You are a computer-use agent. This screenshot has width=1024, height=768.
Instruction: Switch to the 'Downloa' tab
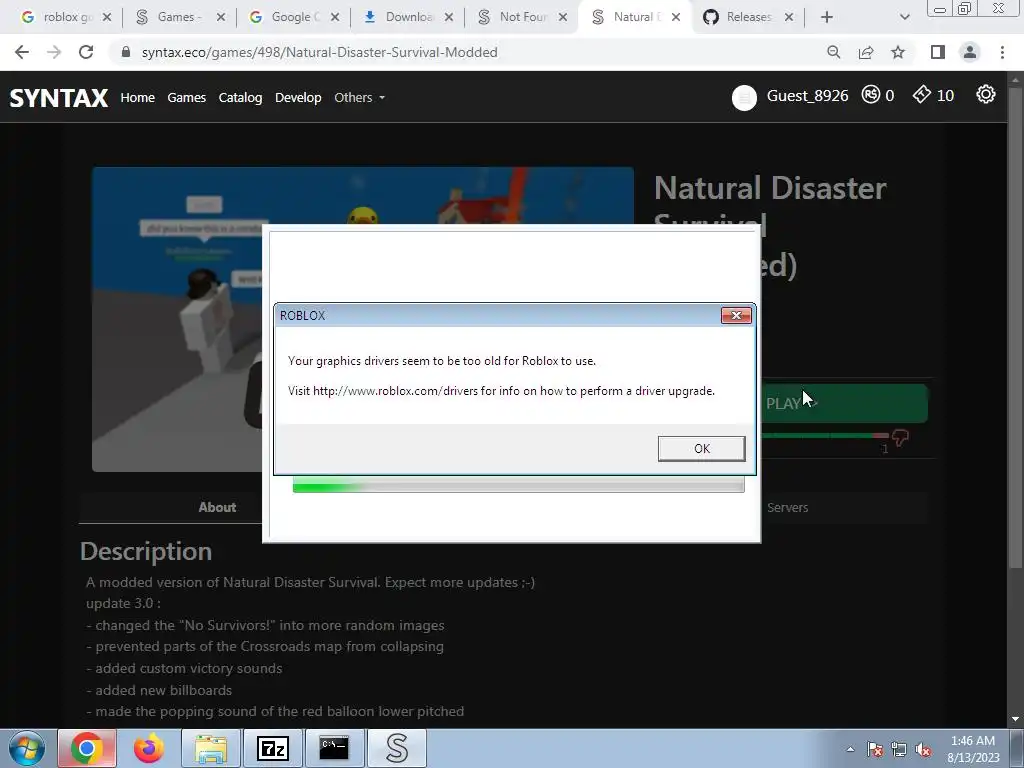click(409, 17)
